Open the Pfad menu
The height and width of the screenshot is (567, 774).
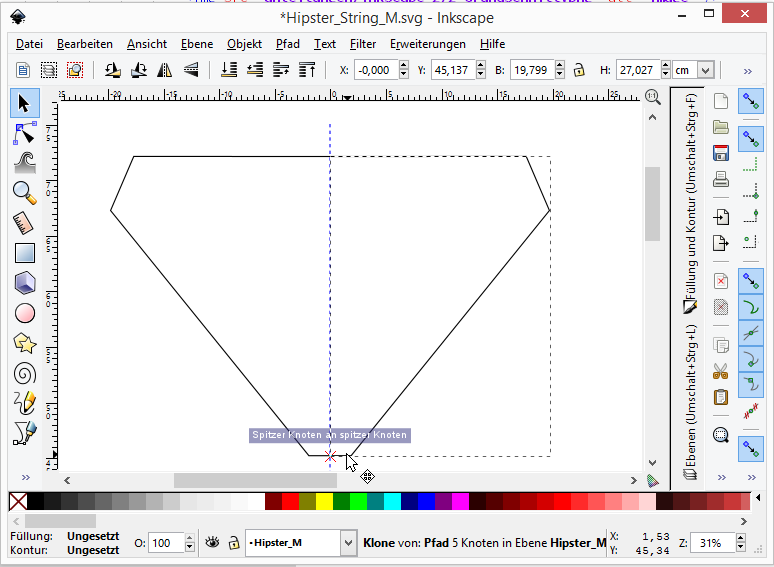click(288, 44)
